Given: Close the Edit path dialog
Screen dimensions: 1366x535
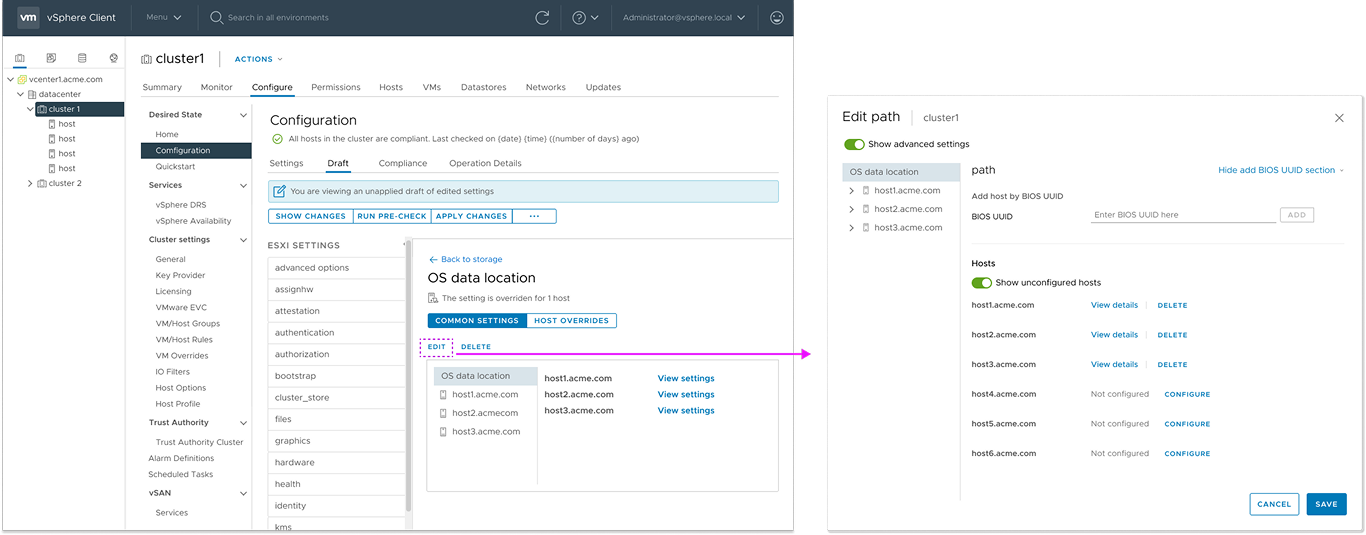Looking at the screenshot, I should coord(1339,118).
